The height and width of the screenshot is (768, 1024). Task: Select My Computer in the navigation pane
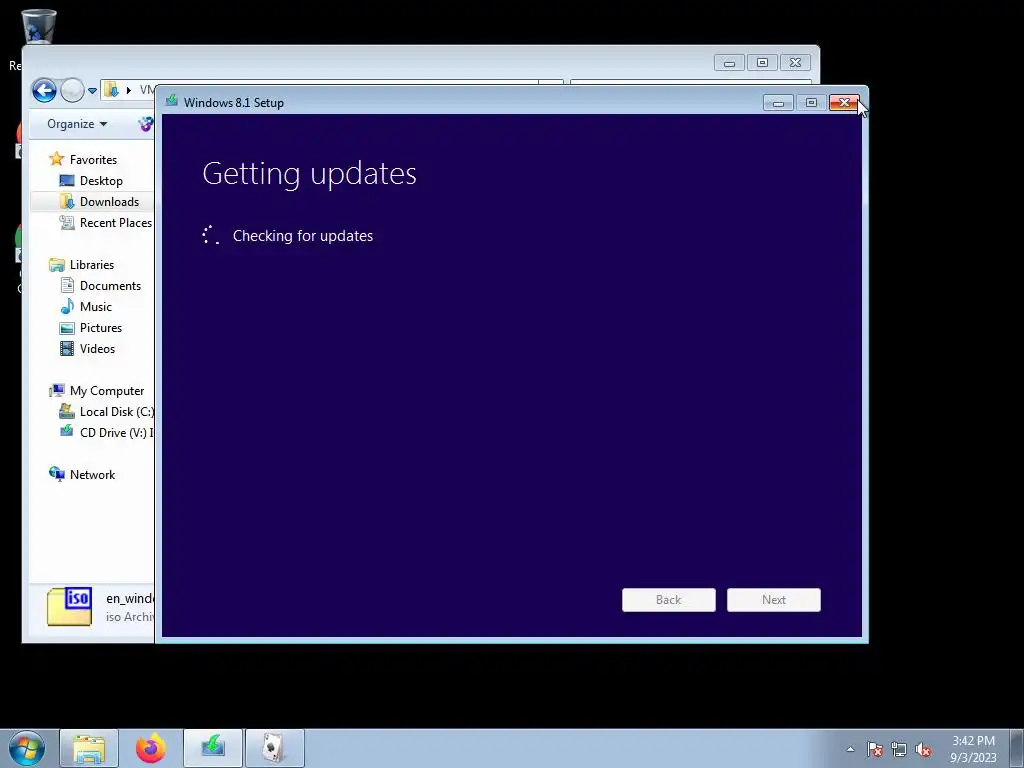pyautogui.click(x=106, y=391)
